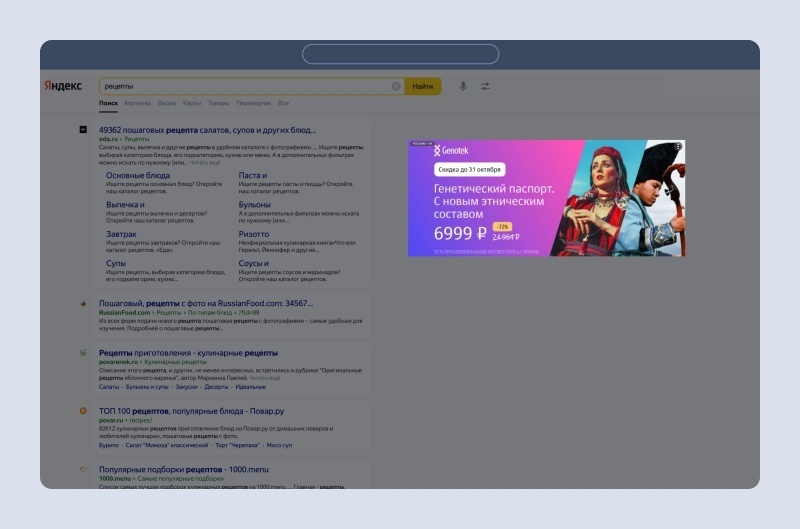Image resolution: width=800 pixels, height=529 pixels.
Task: Open ТОП 100 рецептов Повар.ру result
Action: click(191, 411)
